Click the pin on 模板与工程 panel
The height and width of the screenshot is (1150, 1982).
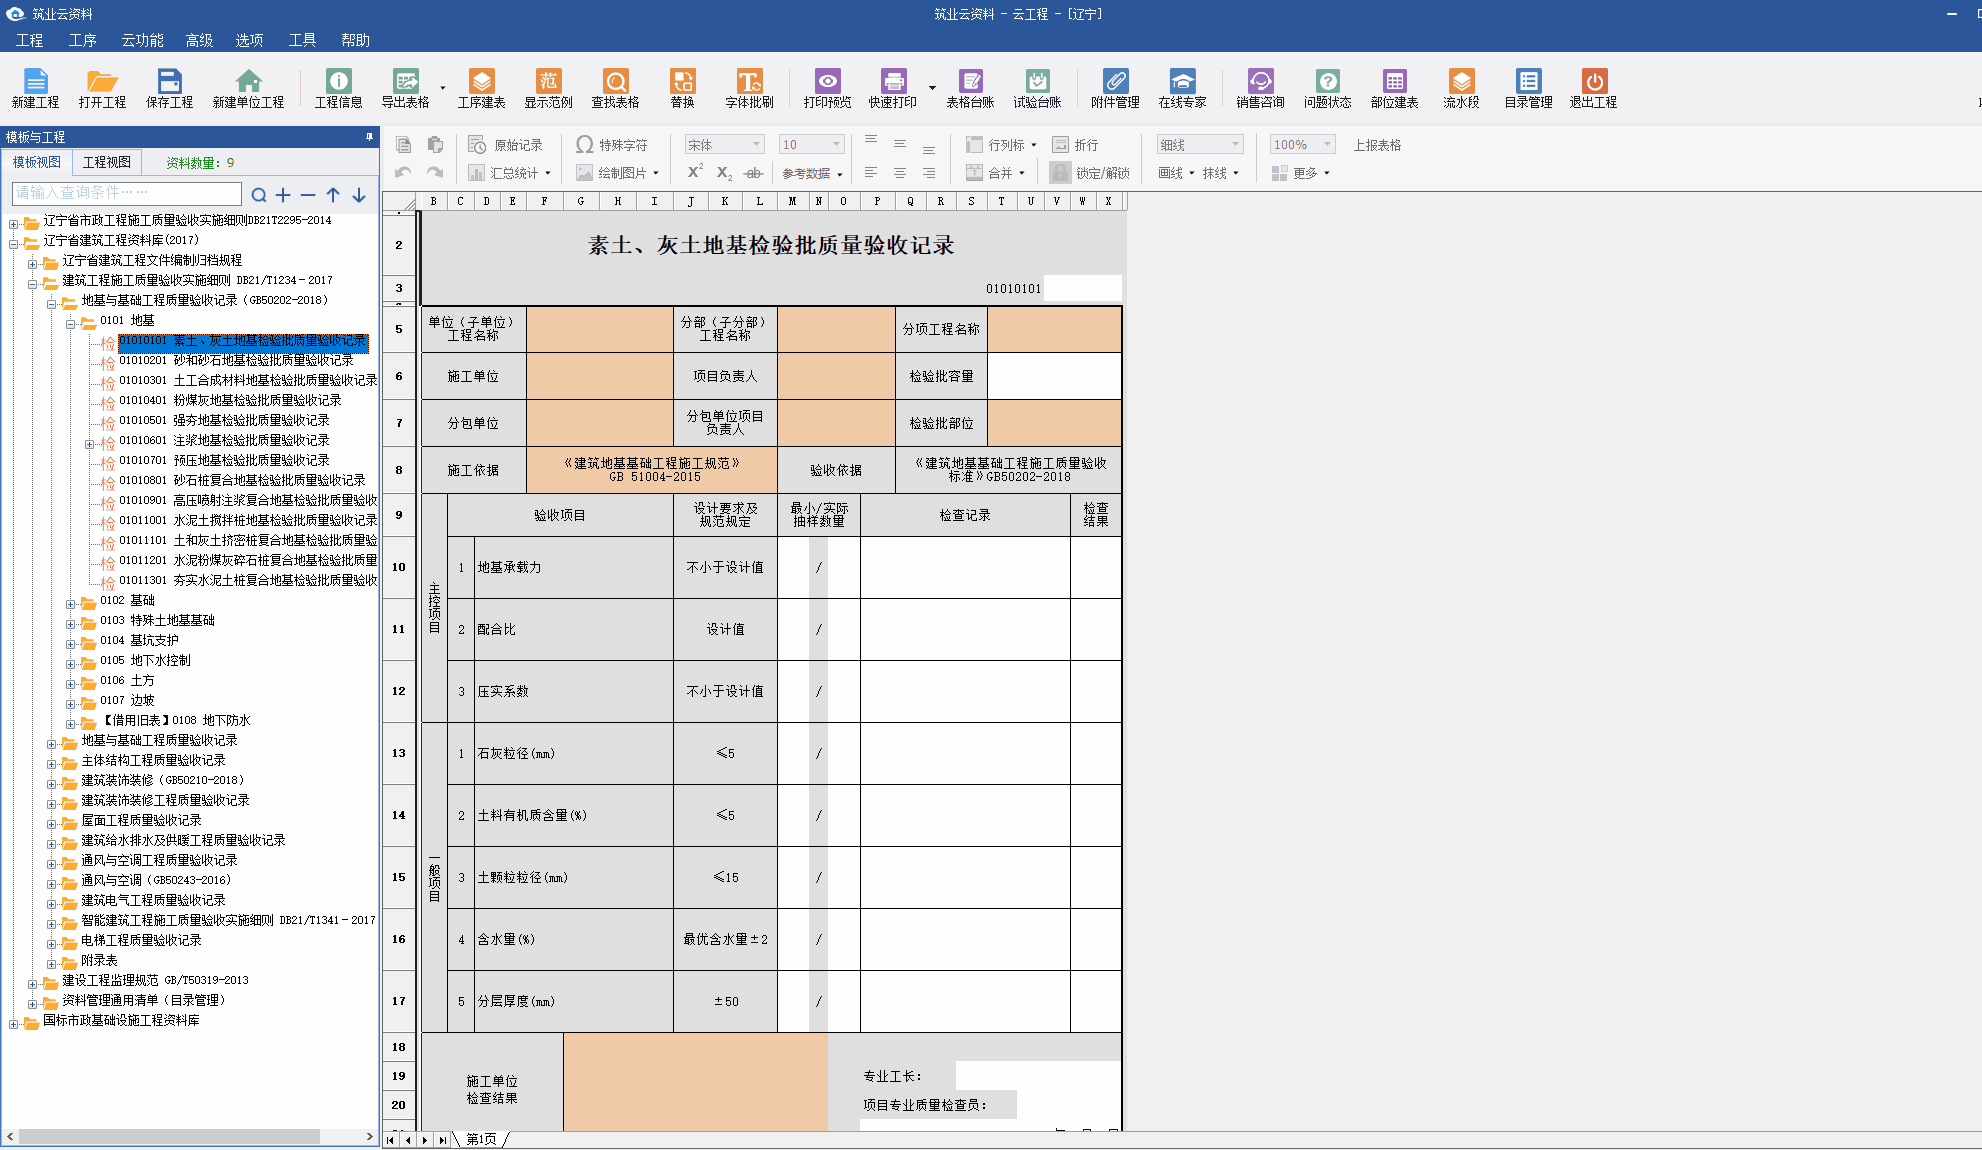pyautogui.click(x=368, y=137)
